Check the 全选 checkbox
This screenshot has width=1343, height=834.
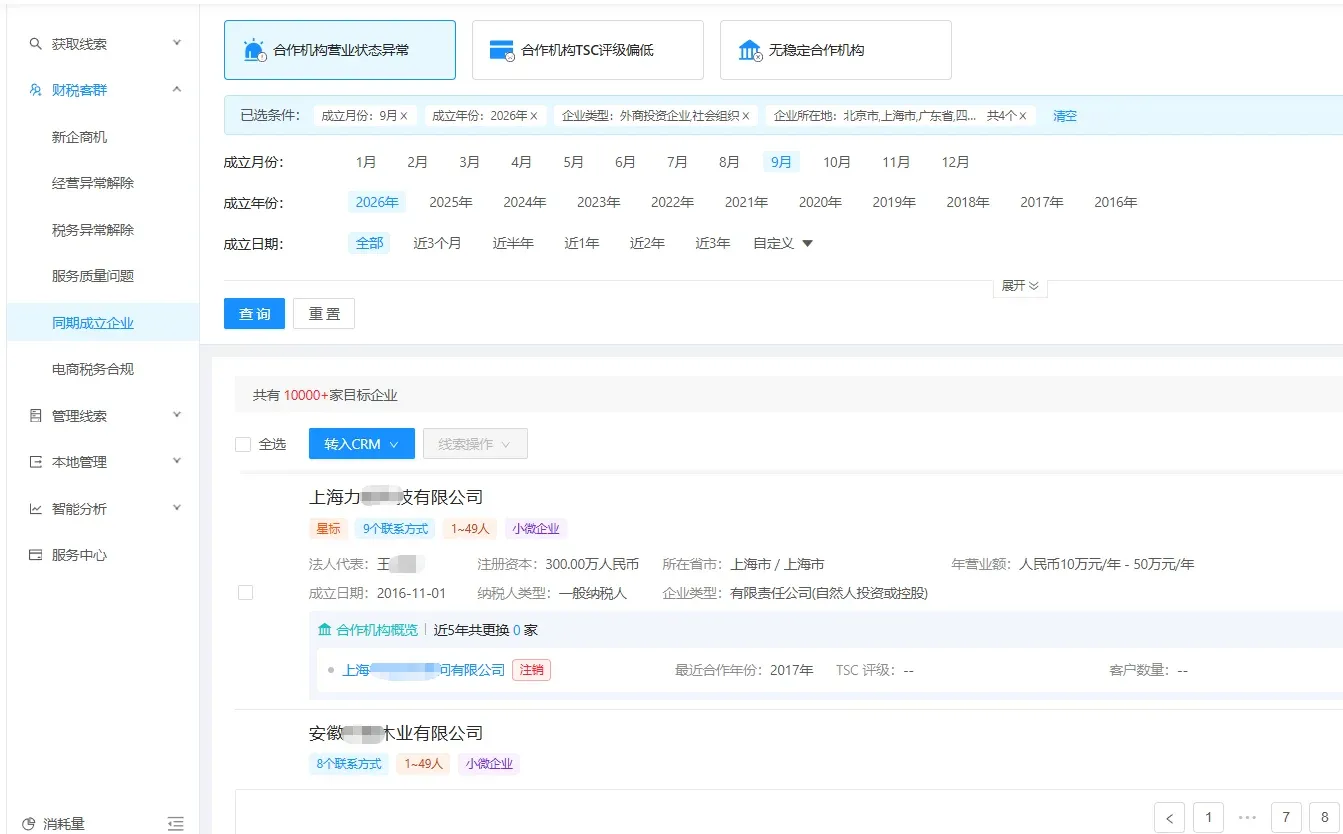(x=243, y=444)
